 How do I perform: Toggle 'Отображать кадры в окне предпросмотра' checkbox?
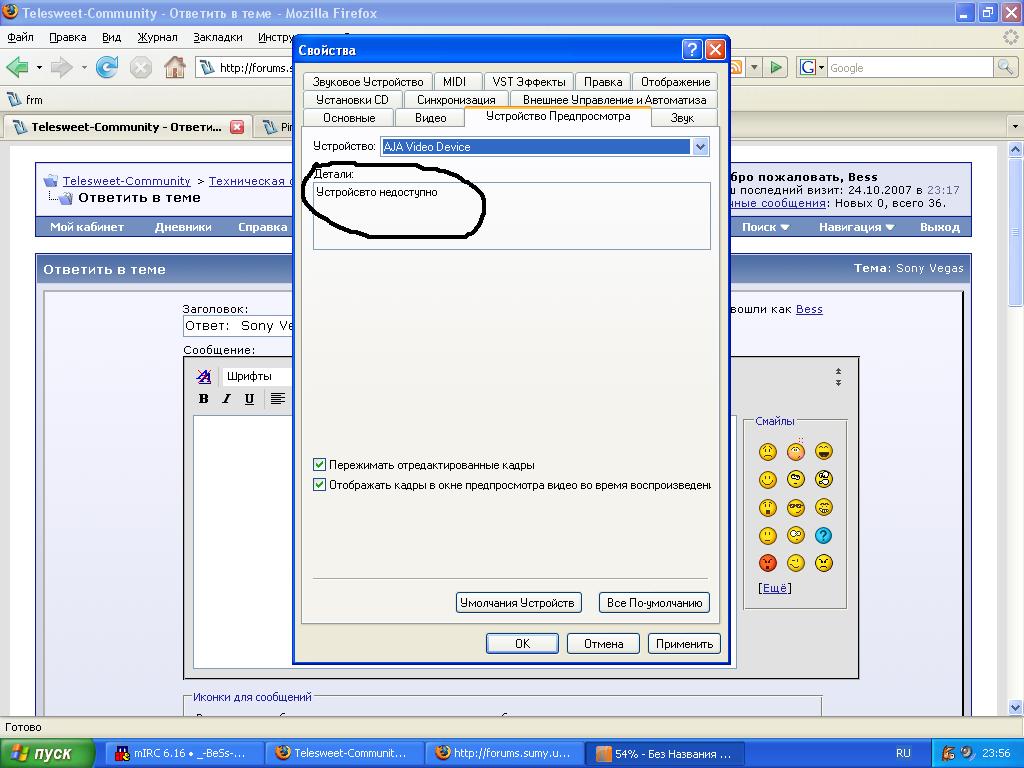click(320, 484)
